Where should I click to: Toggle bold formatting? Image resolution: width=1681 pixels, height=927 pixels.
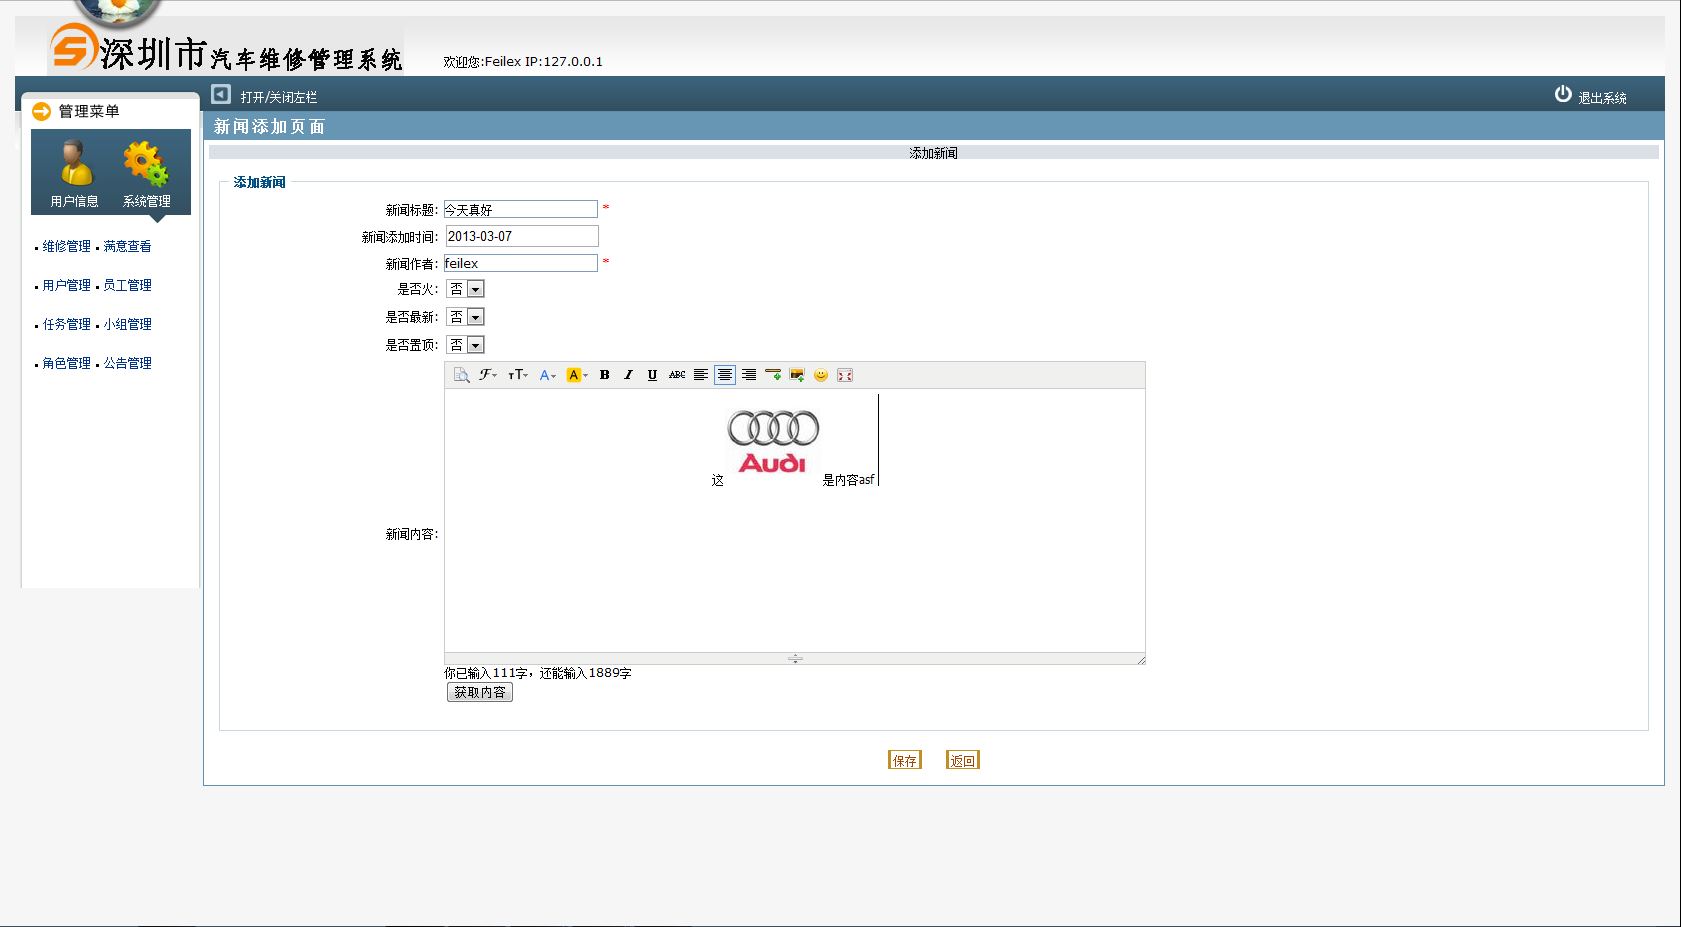coord(604,375)
